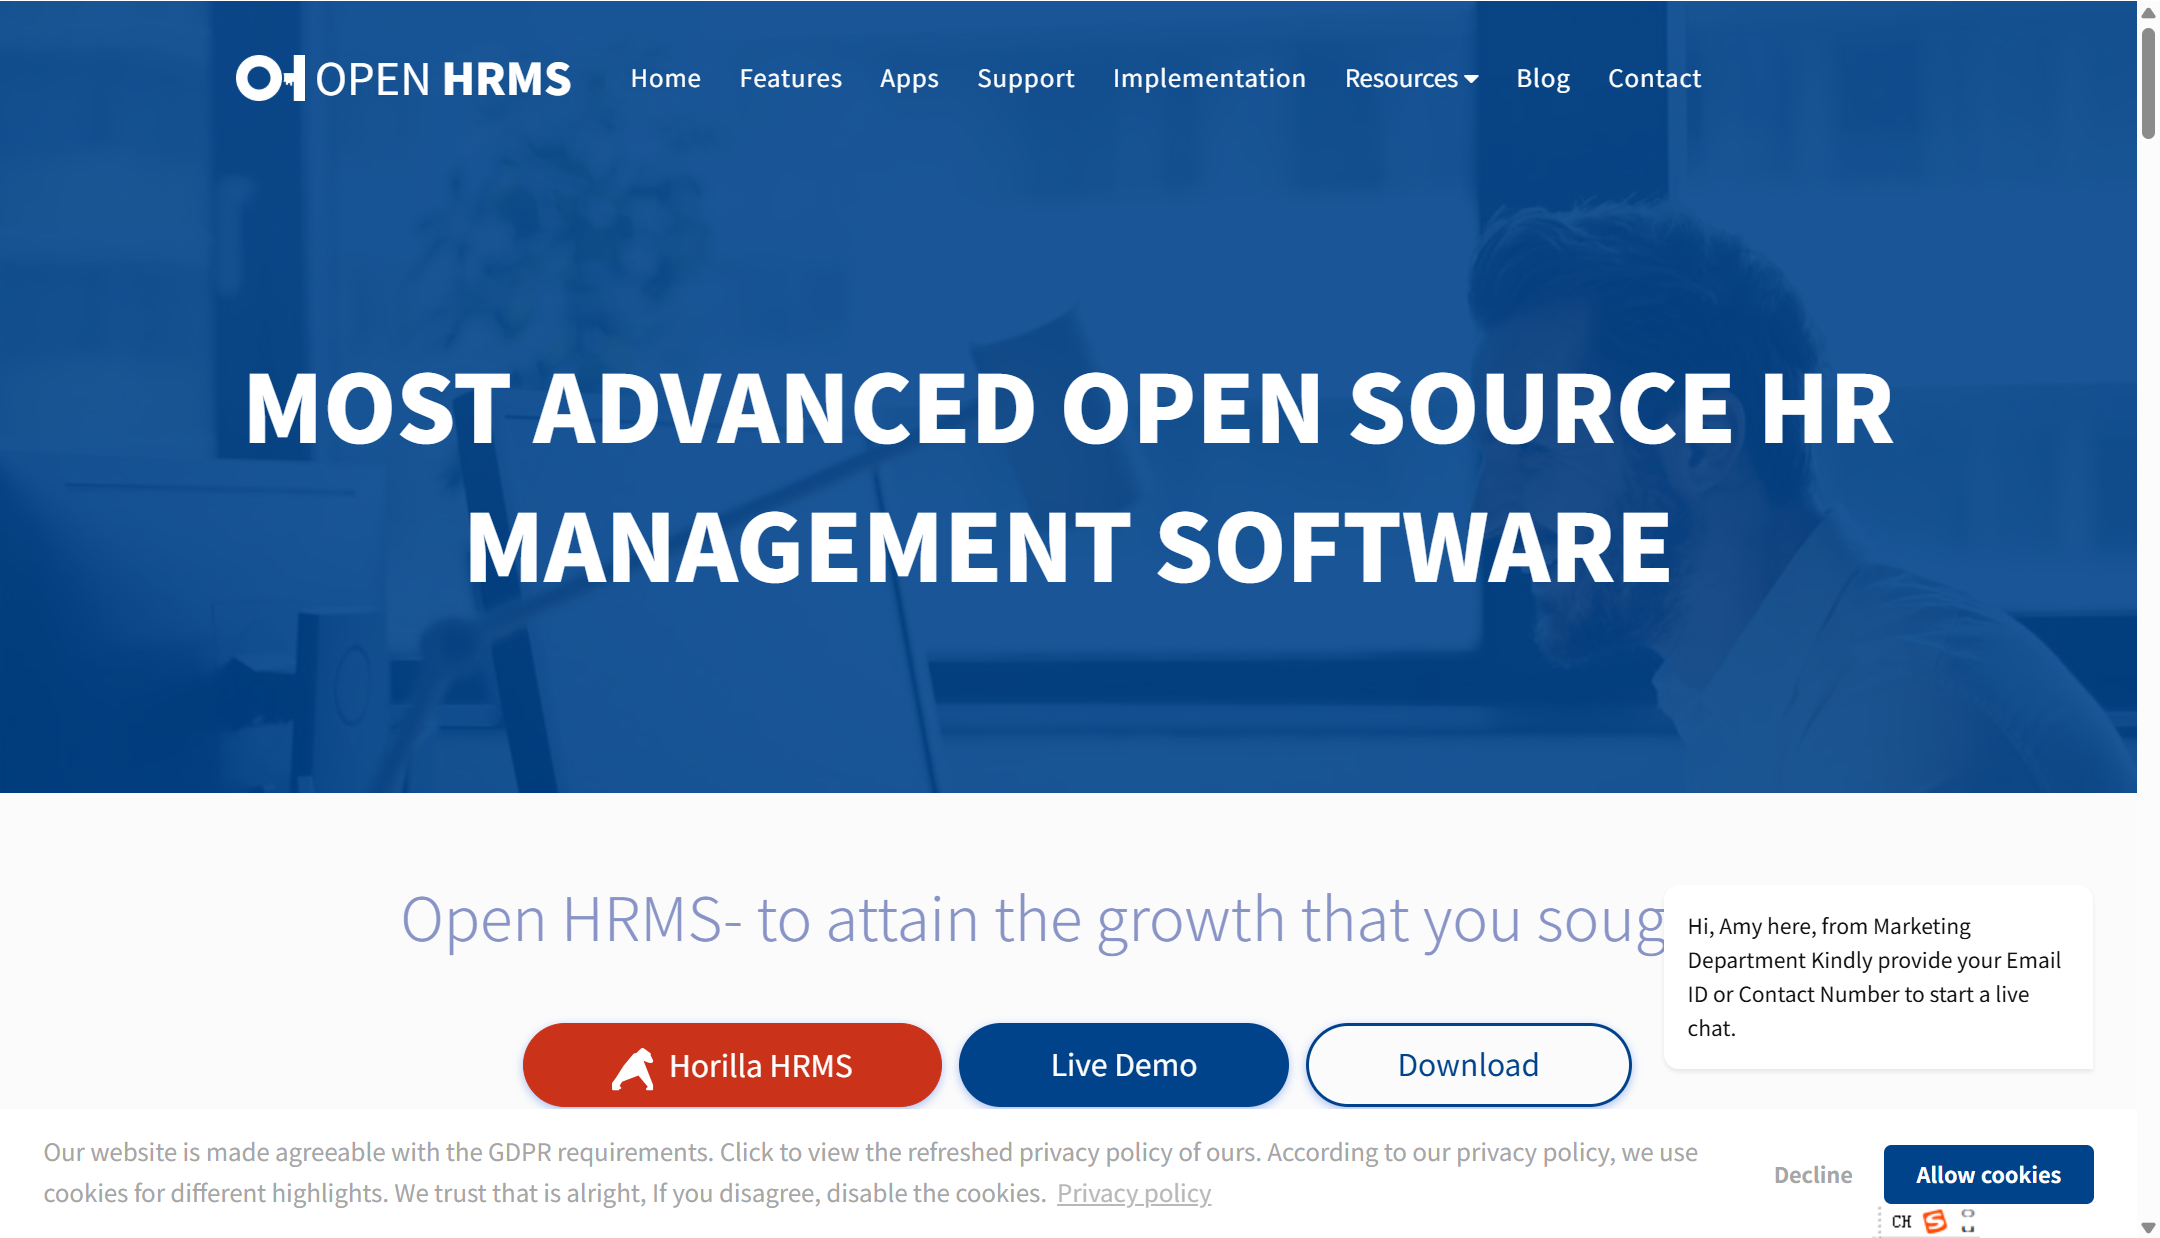2160x1238 pixels.
Task: Click the IME settings icon beside Sogou
Action: pyautogui.click(x=1968, y=1221)
